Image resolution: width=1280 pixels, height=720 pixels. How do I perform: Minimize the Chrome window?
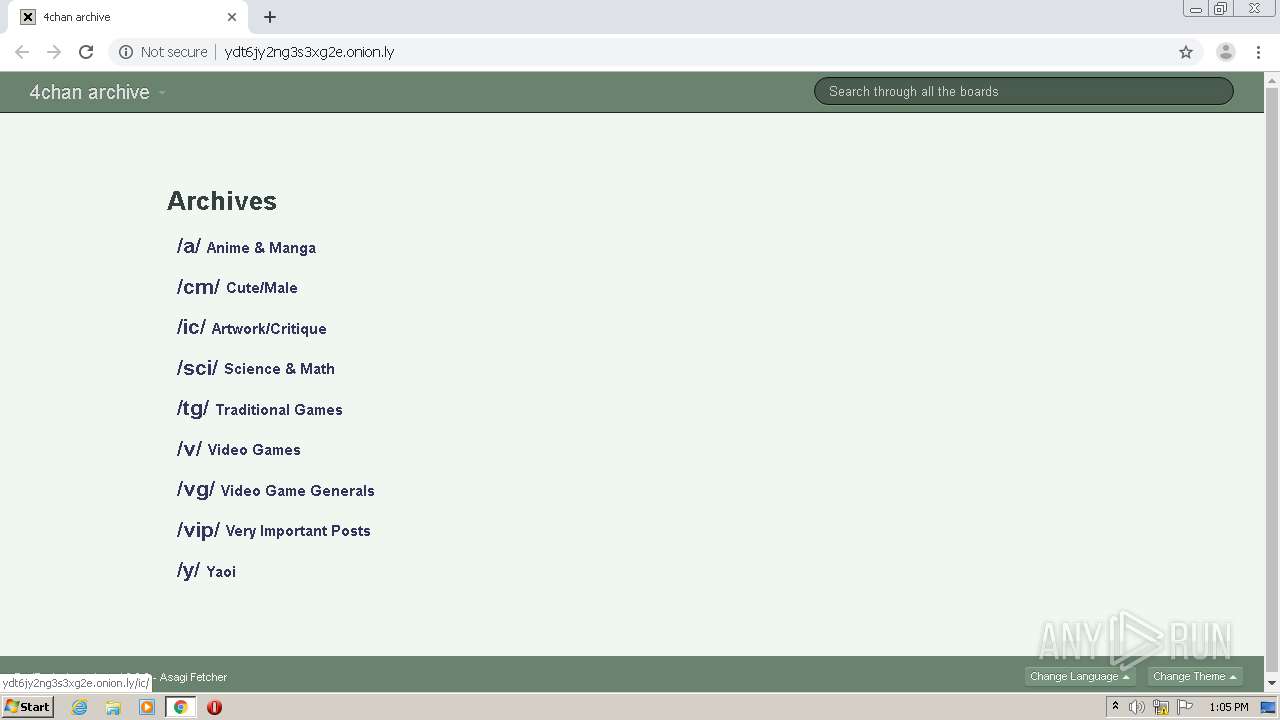click(1196, 8)
